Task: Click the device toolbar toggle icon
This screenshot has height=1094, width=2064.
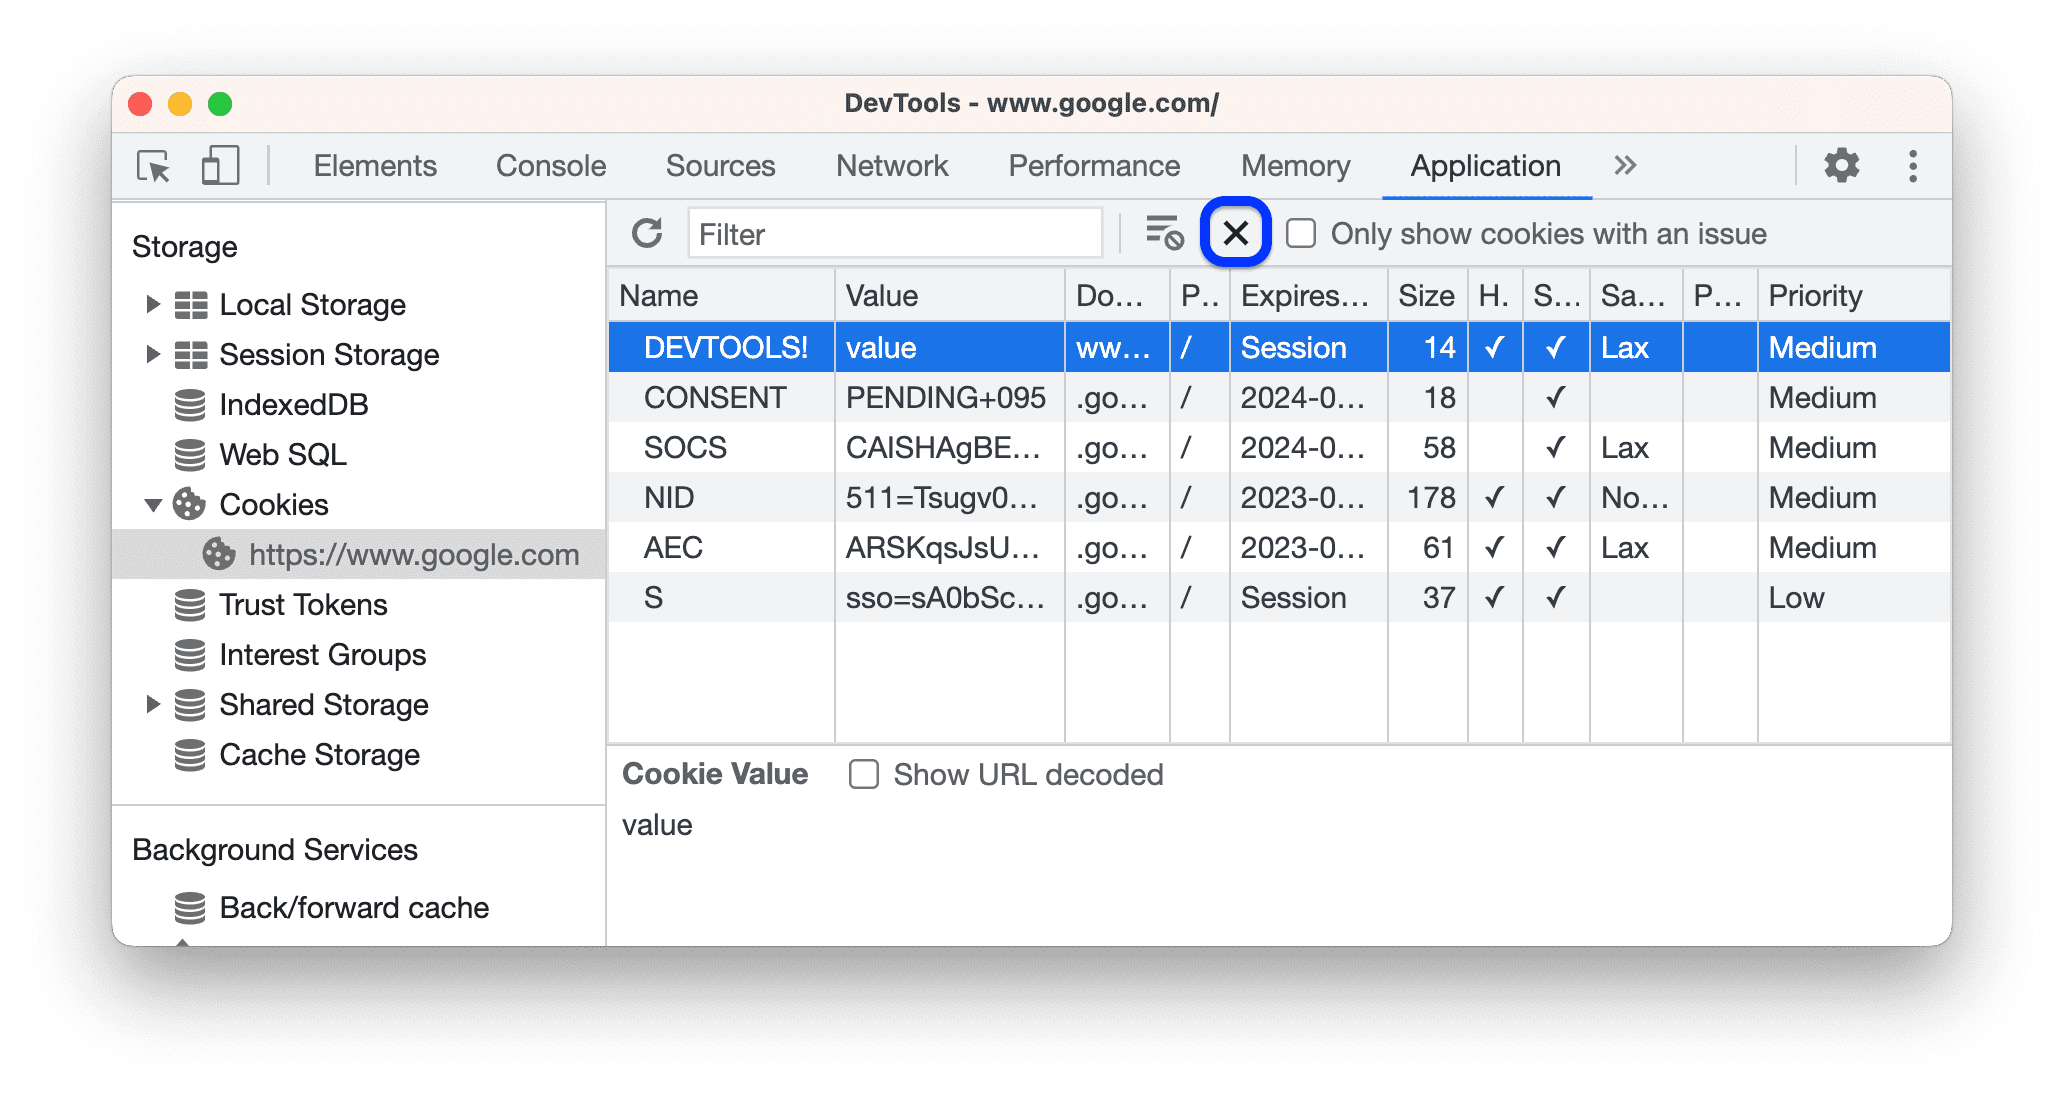Action: pyautogui.click(x=216, y=163)
